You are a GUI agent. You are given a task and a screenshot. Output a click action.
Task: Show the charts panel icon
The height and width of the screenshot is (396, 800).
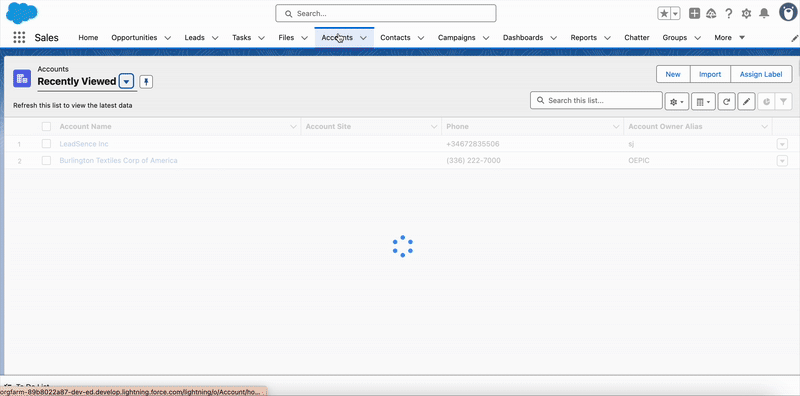pos(766,102)
